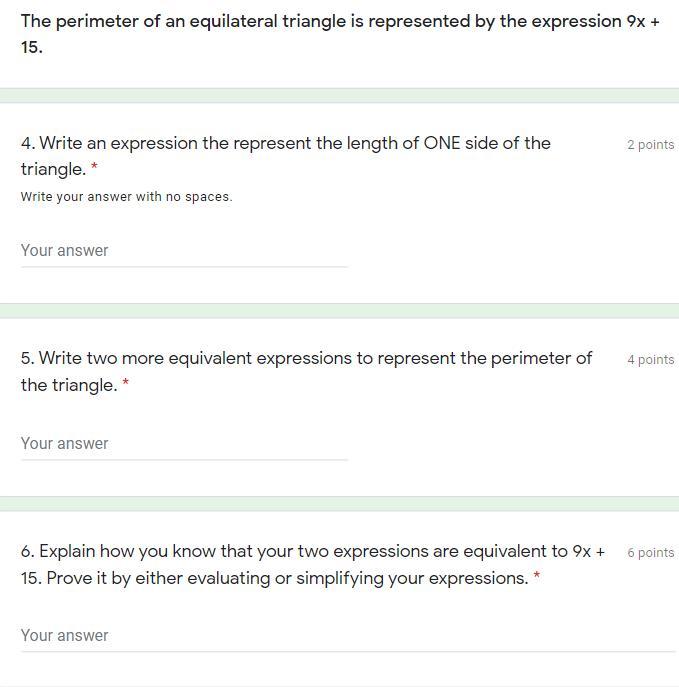
Task: Click the green divider between questions 5 and 6
Action: coord(339,504)
